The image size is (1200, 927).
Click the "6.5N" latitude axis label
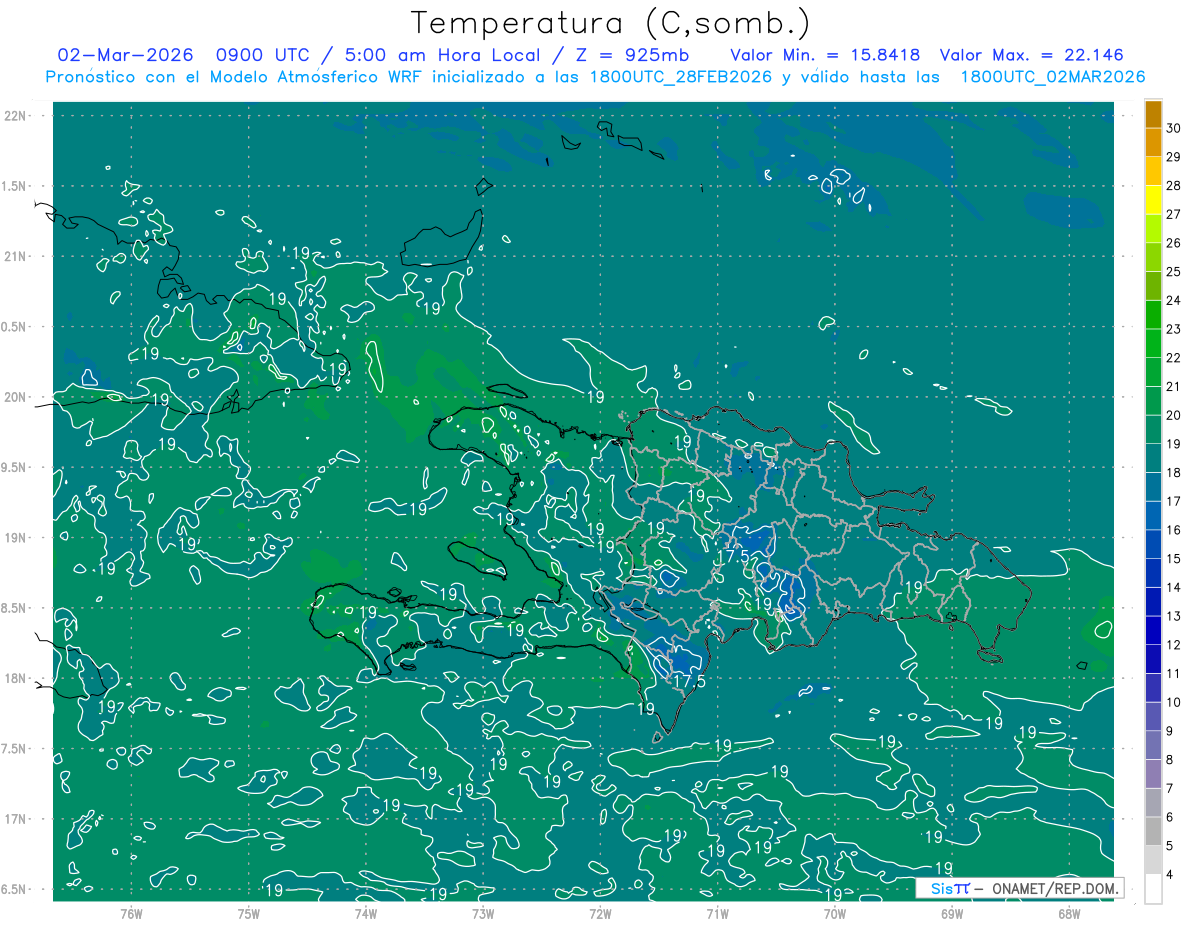pos(13,889)
